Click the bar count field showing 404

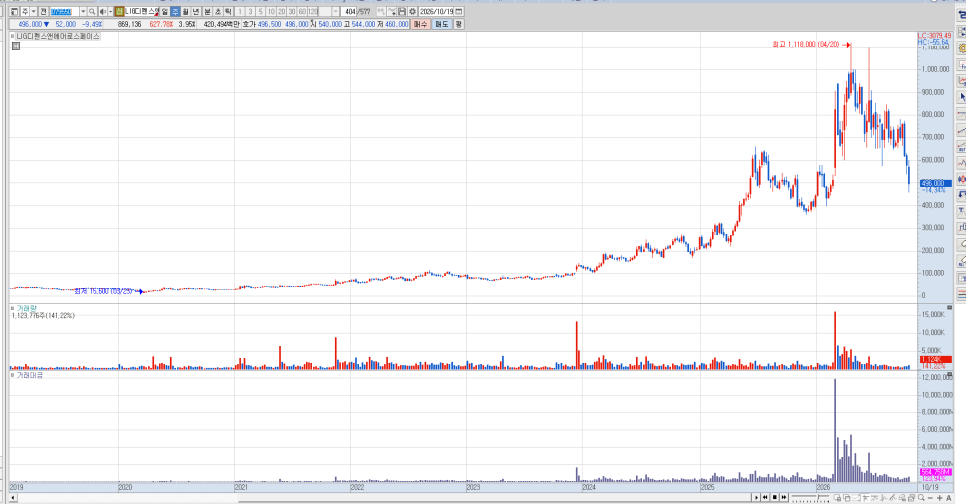[349, 11]
